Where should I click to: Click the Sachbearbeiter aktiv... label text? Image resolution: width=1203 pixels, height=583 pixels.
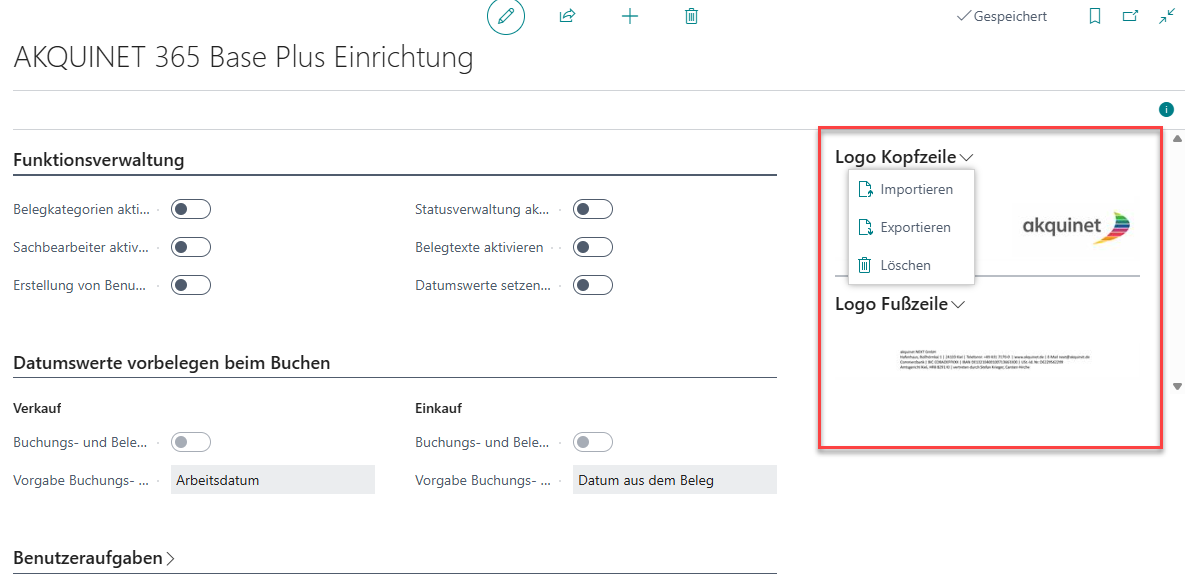(81, 247)
